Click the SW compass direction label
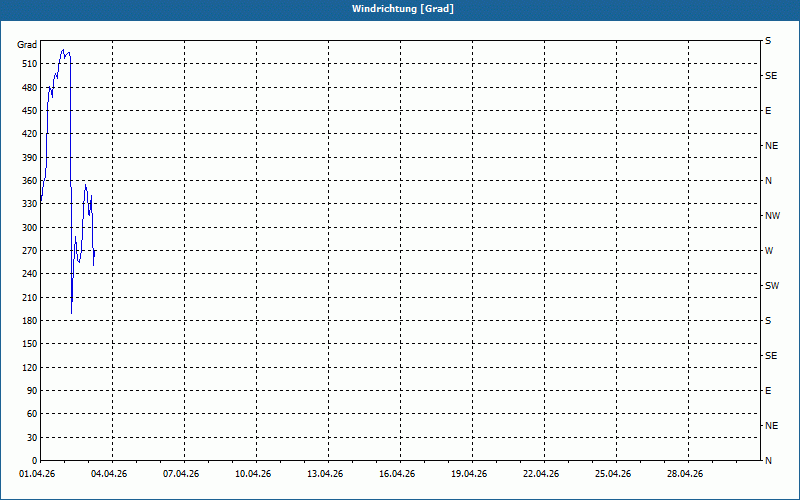Image resolution: width=800 pixels, height=500 pixels. 771,286
